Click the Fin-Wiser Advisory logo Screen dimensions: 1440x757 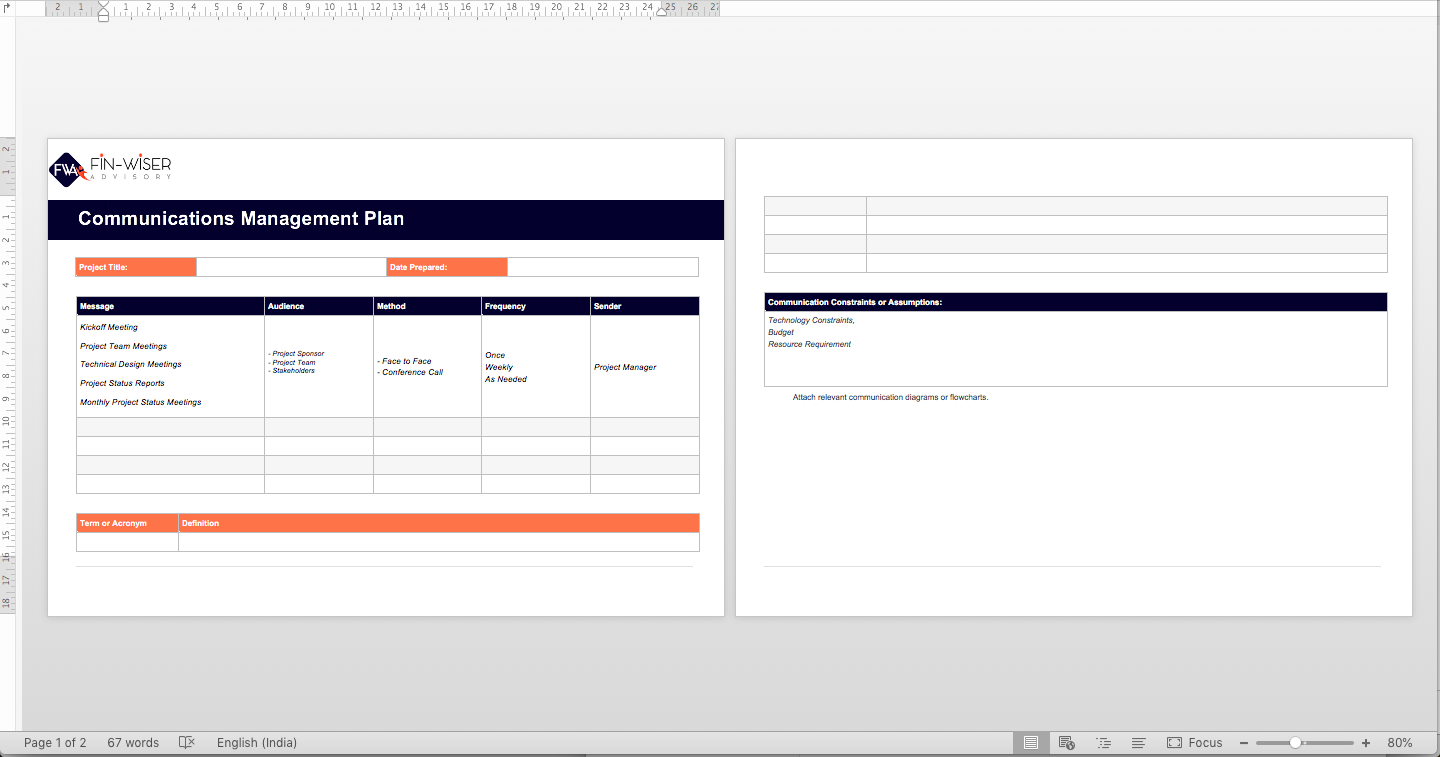[x=111, y=168]
